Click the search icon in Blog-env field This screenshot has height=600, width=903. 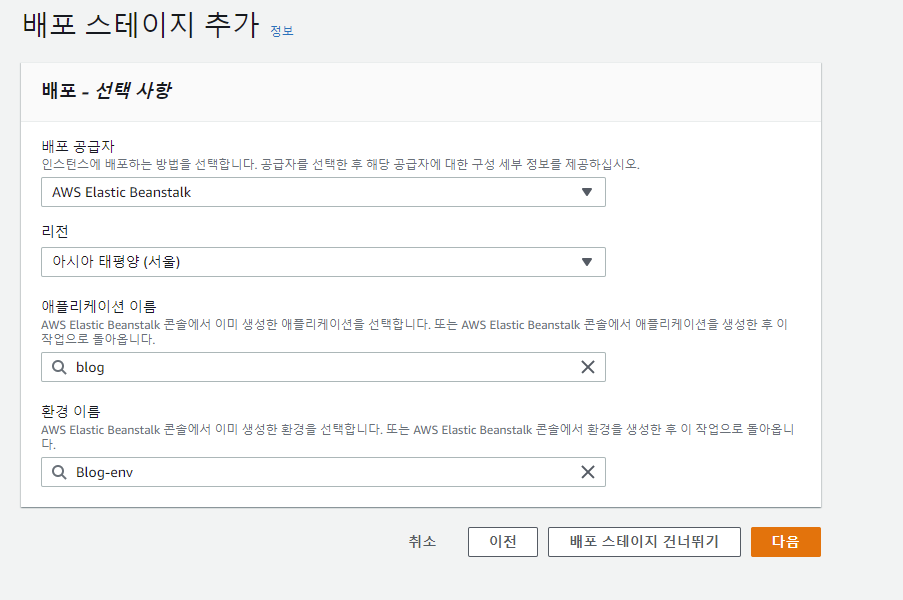coord(59,472)
